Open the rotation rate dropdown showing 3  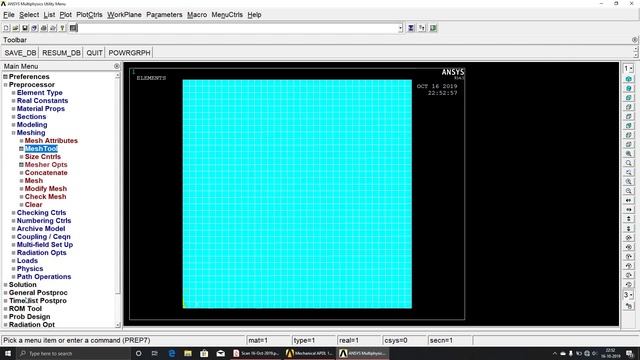click(628, 295)
